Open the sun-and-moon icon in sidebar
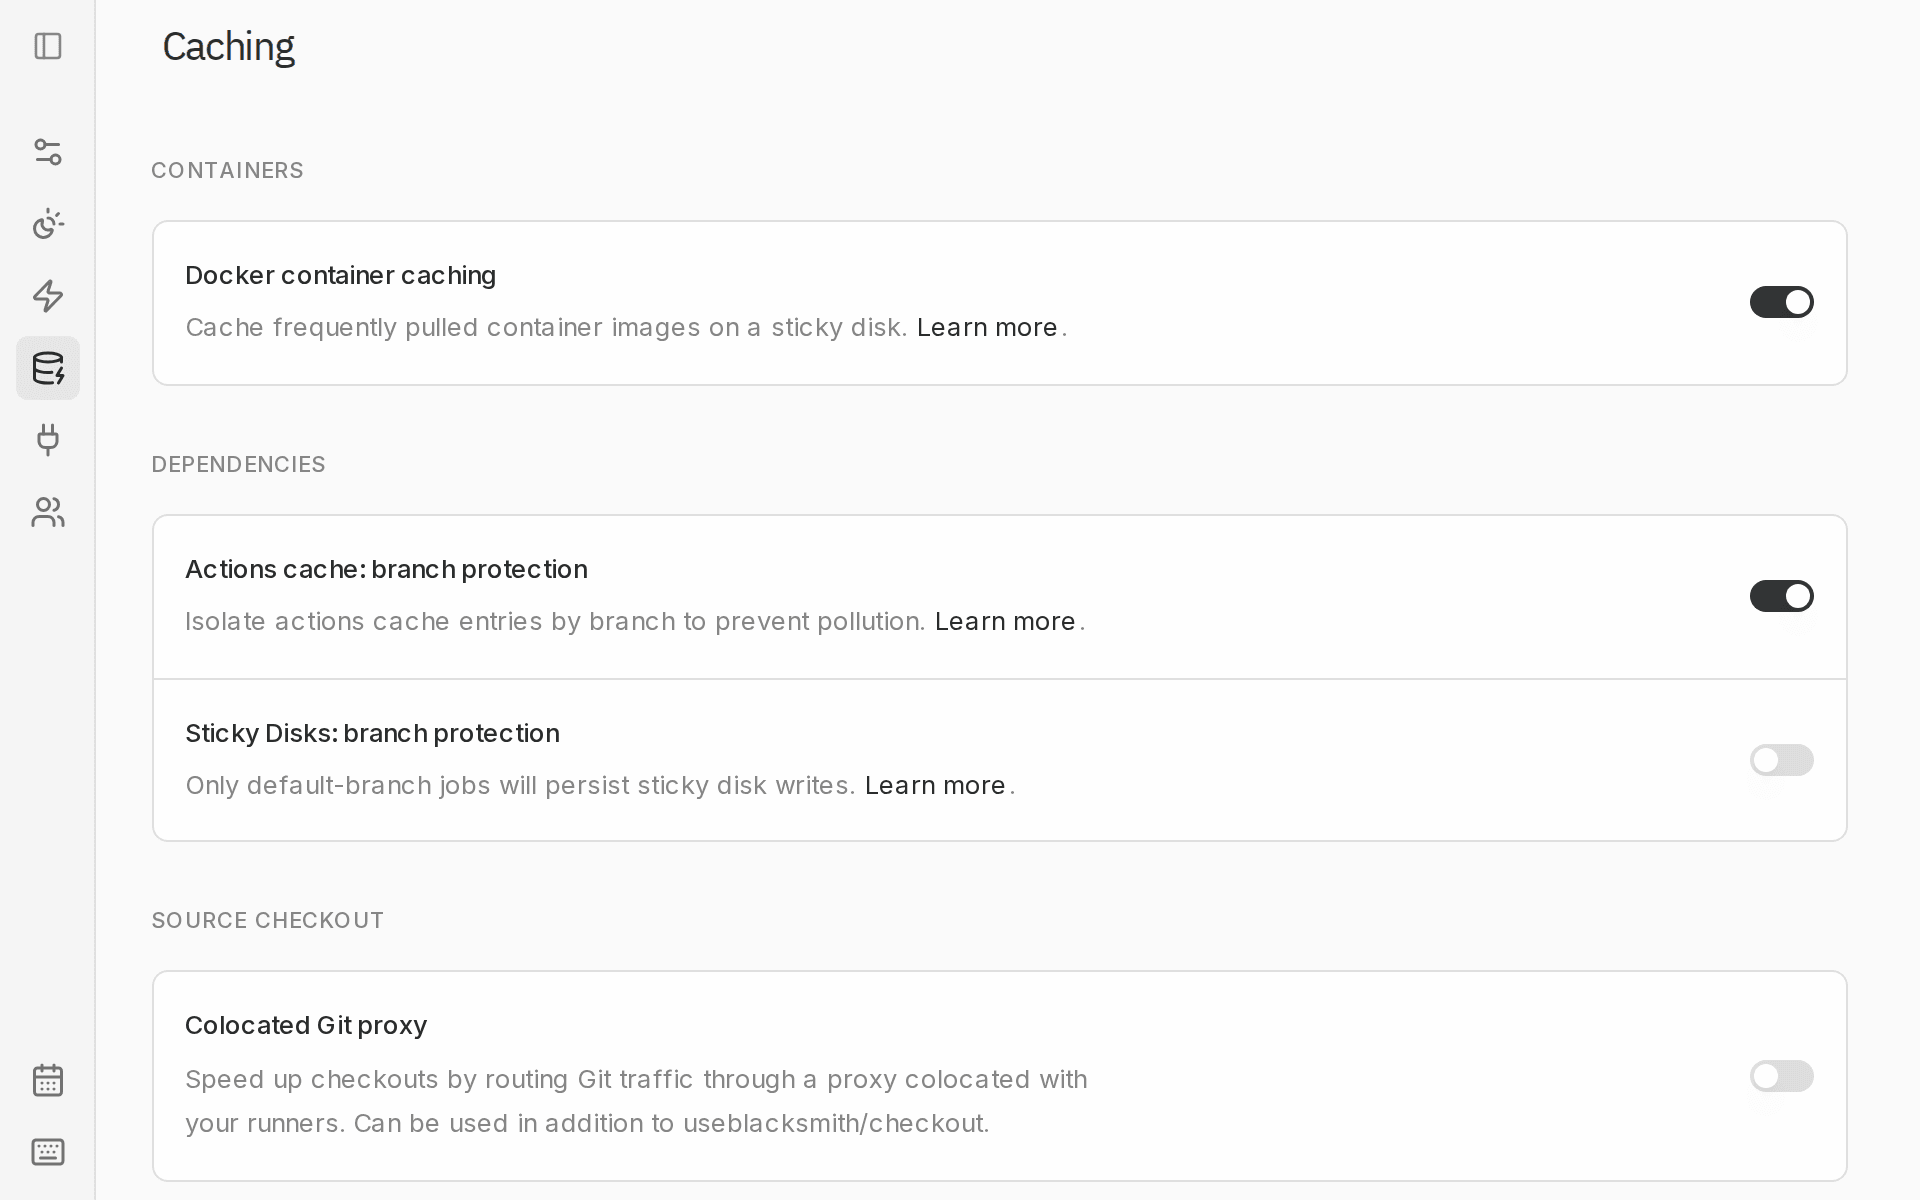This screenshot has width=1920, height=1200. tap(48, 224)
